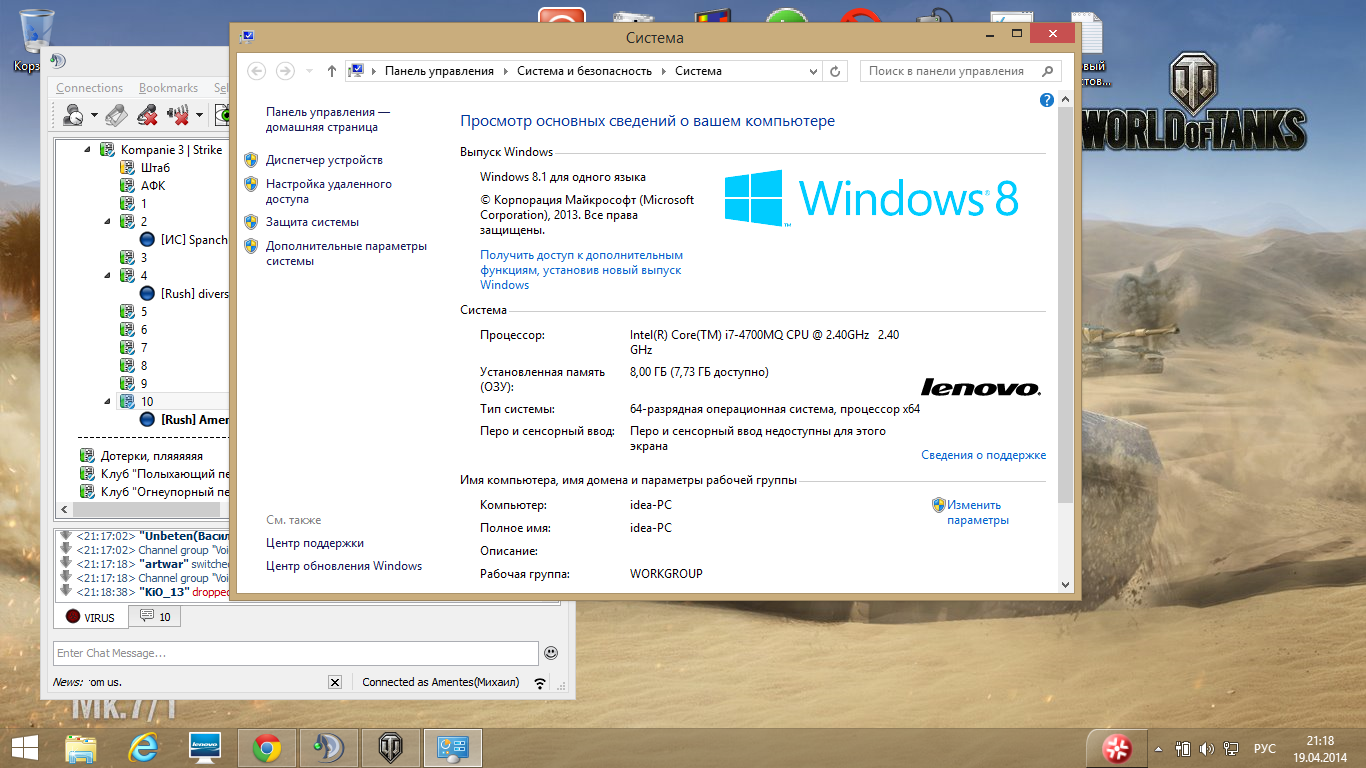The image size is (1366, 768).
Task: Open Настройка удаленного доступа
Action: point(329,192)
